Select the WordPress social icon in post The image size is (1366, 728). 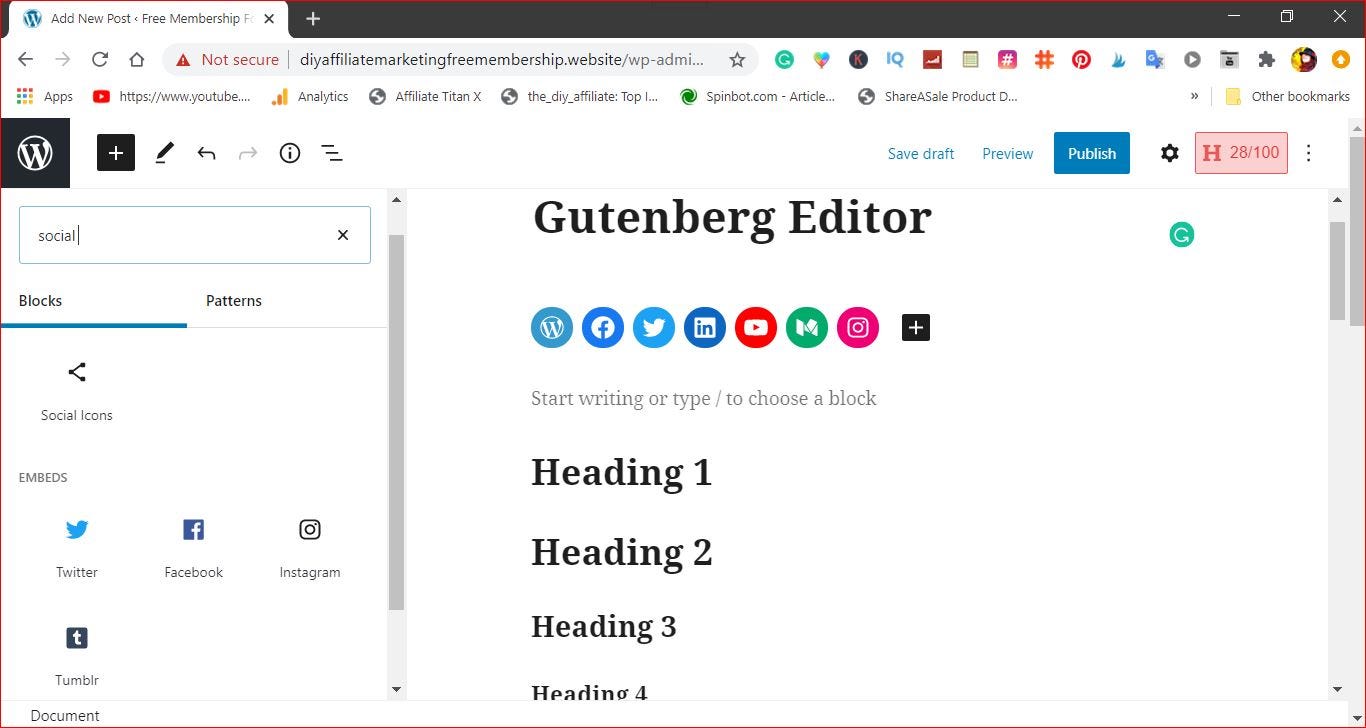[552, 327]
